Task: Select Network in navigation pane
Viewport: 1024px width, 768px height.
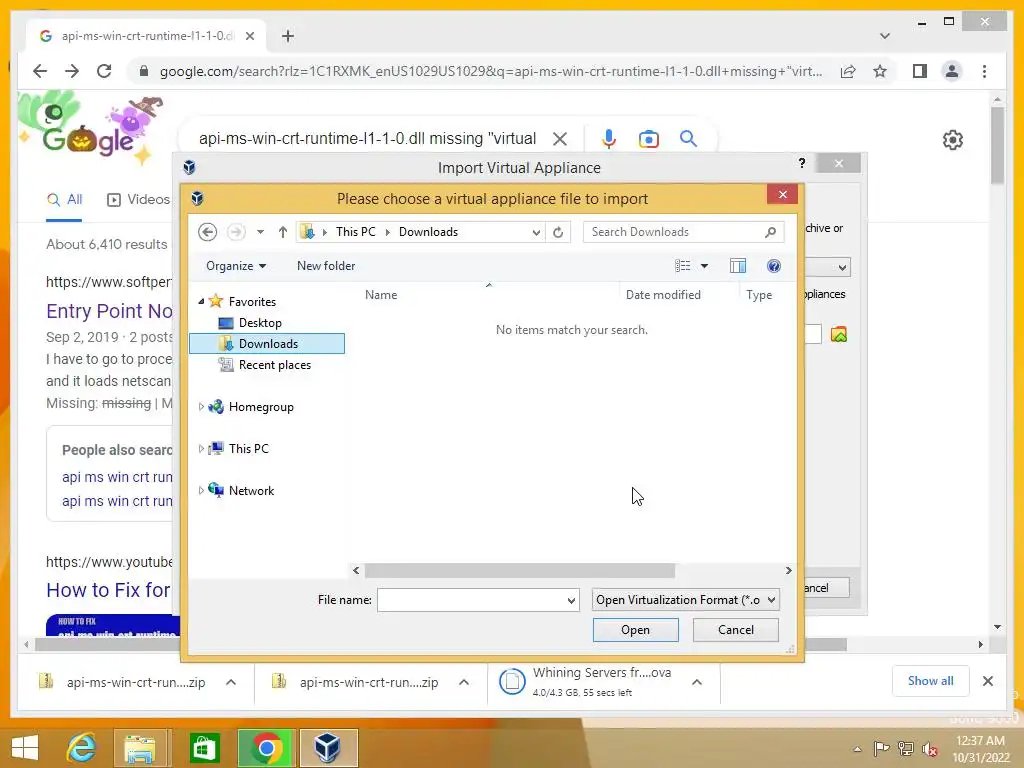Action: [251, 490]
